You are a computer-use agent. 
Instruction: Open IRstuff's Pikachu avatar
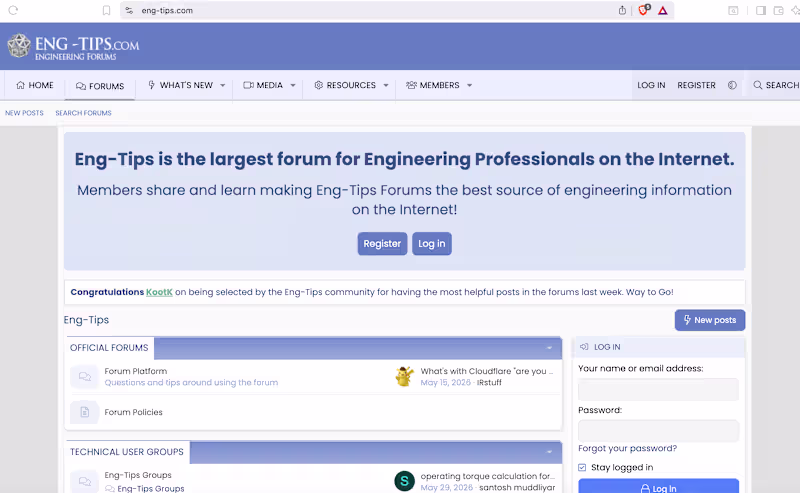[x=404, y=377]
